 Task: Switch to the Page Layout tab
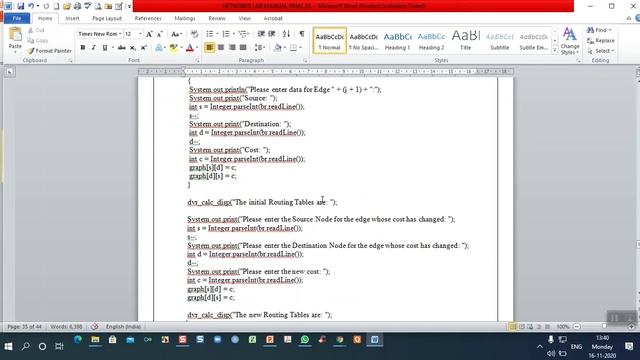[107, 18]
